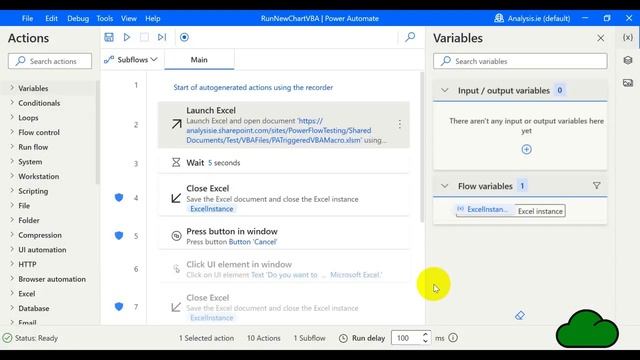
Task: Focus the Search actions field
Action: pyautogui.click(x=50, y=61)
